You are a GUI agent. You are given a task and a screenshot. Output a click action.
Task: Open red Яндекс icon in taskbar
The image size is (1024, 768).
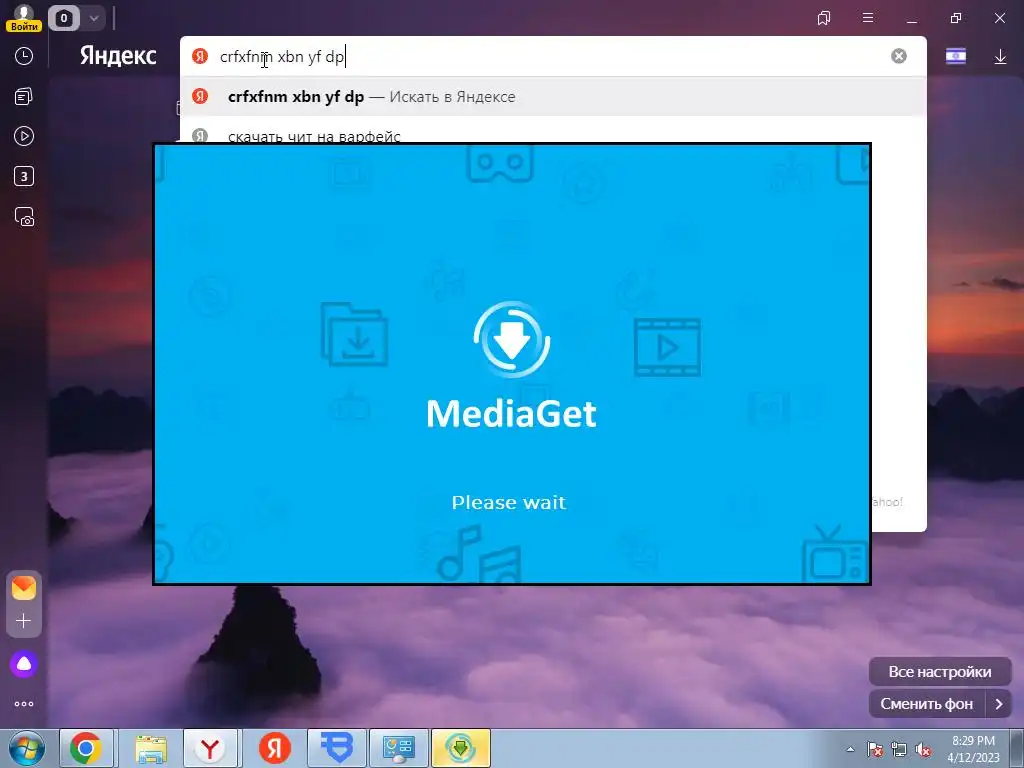tap(274, 748)
